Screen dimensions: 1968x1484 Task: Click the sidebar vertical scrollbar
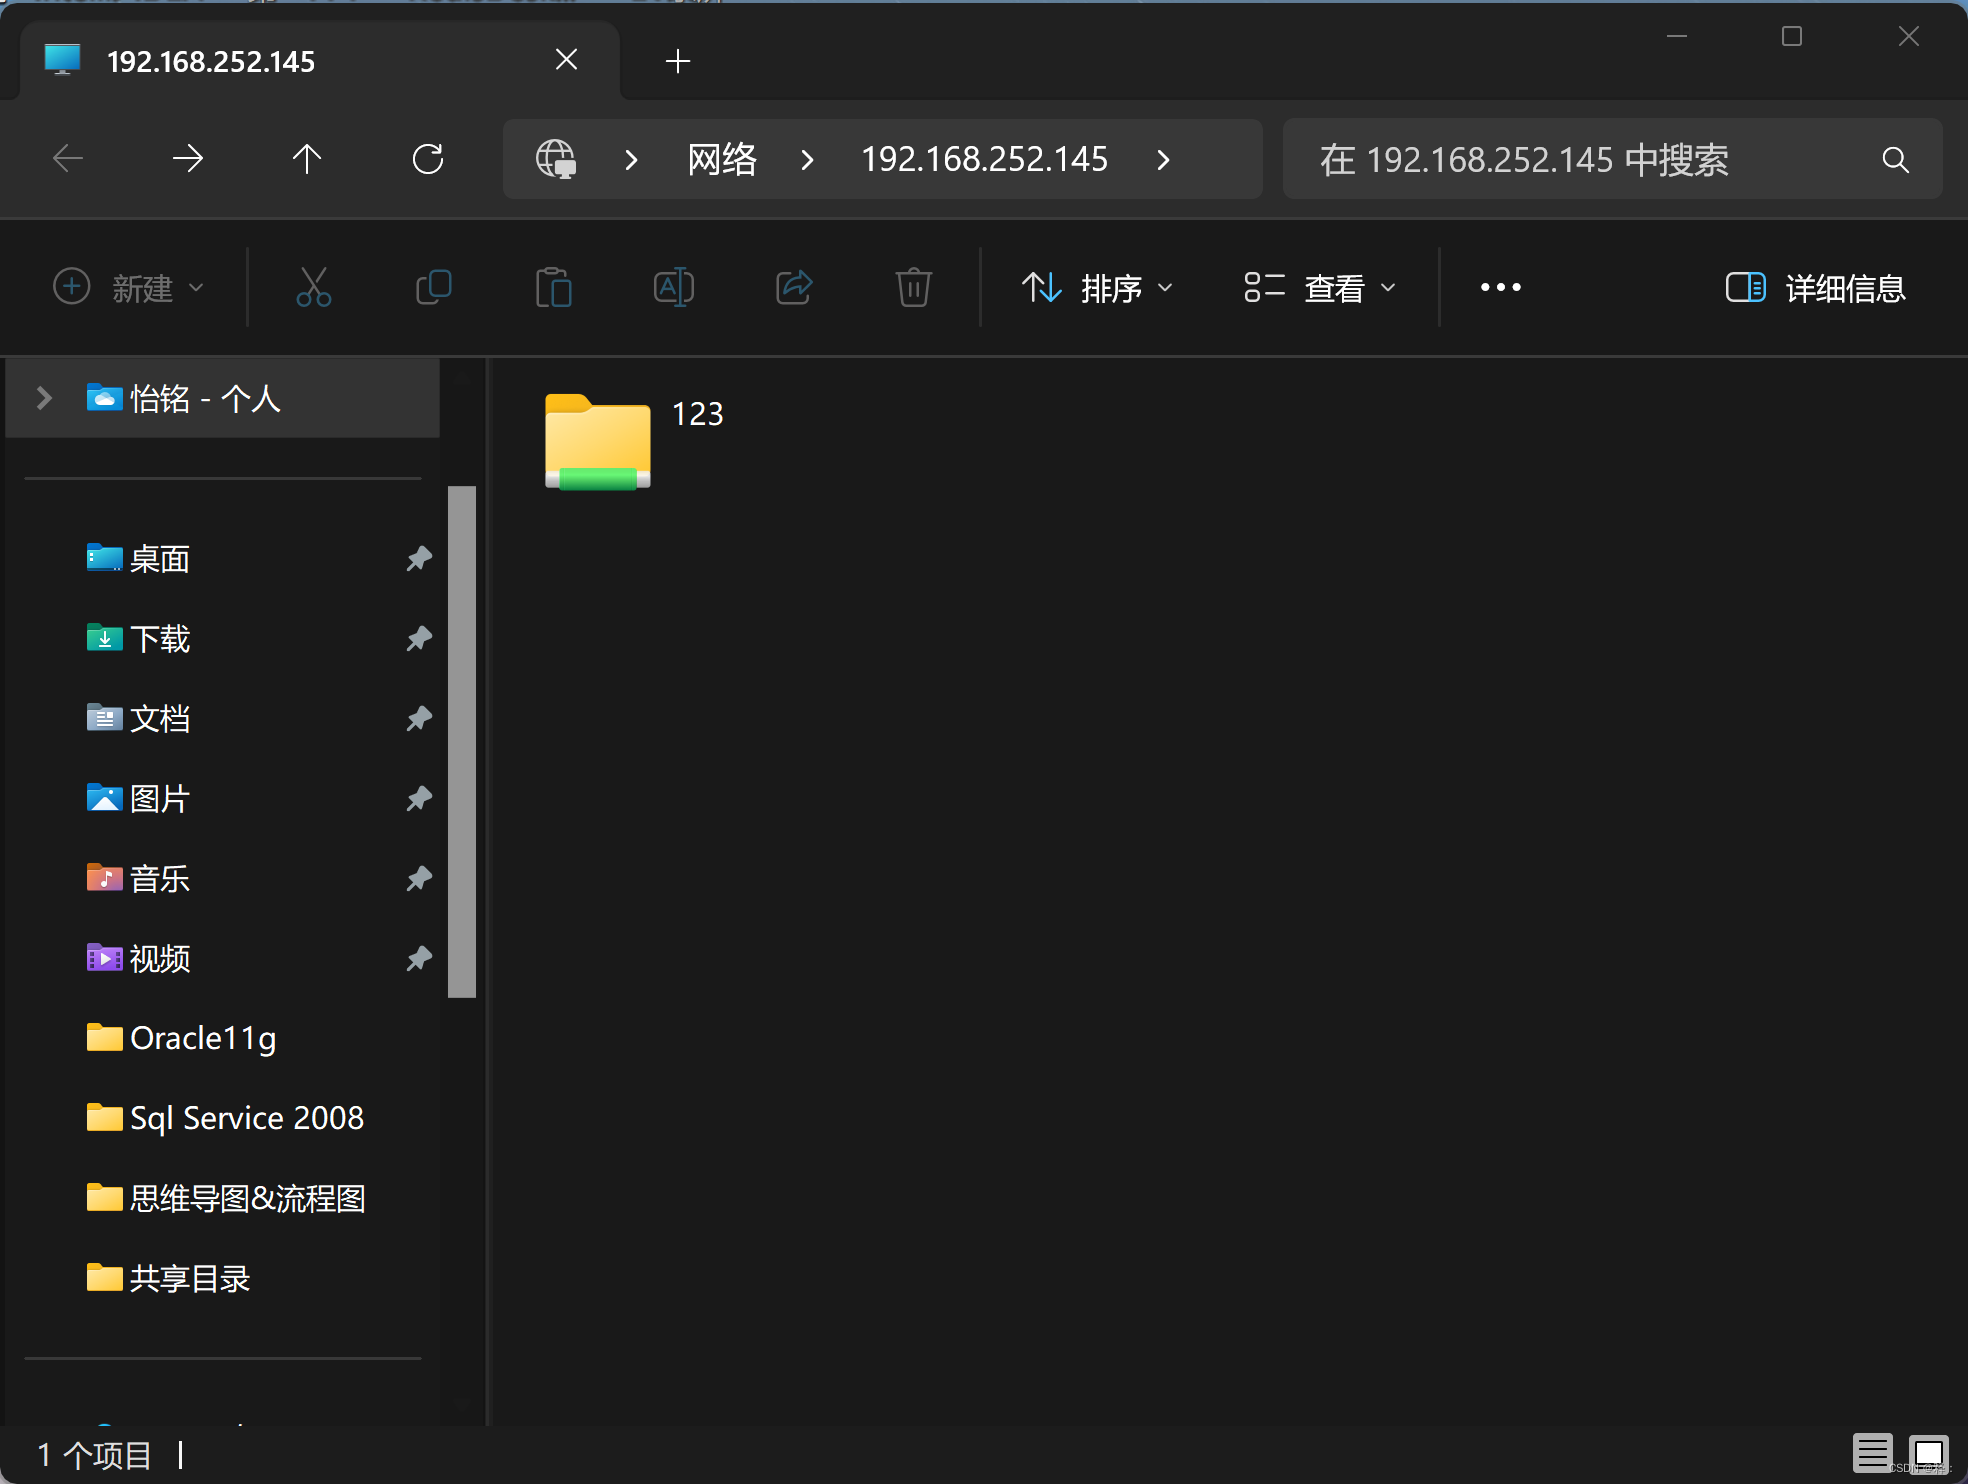point(462,742)
